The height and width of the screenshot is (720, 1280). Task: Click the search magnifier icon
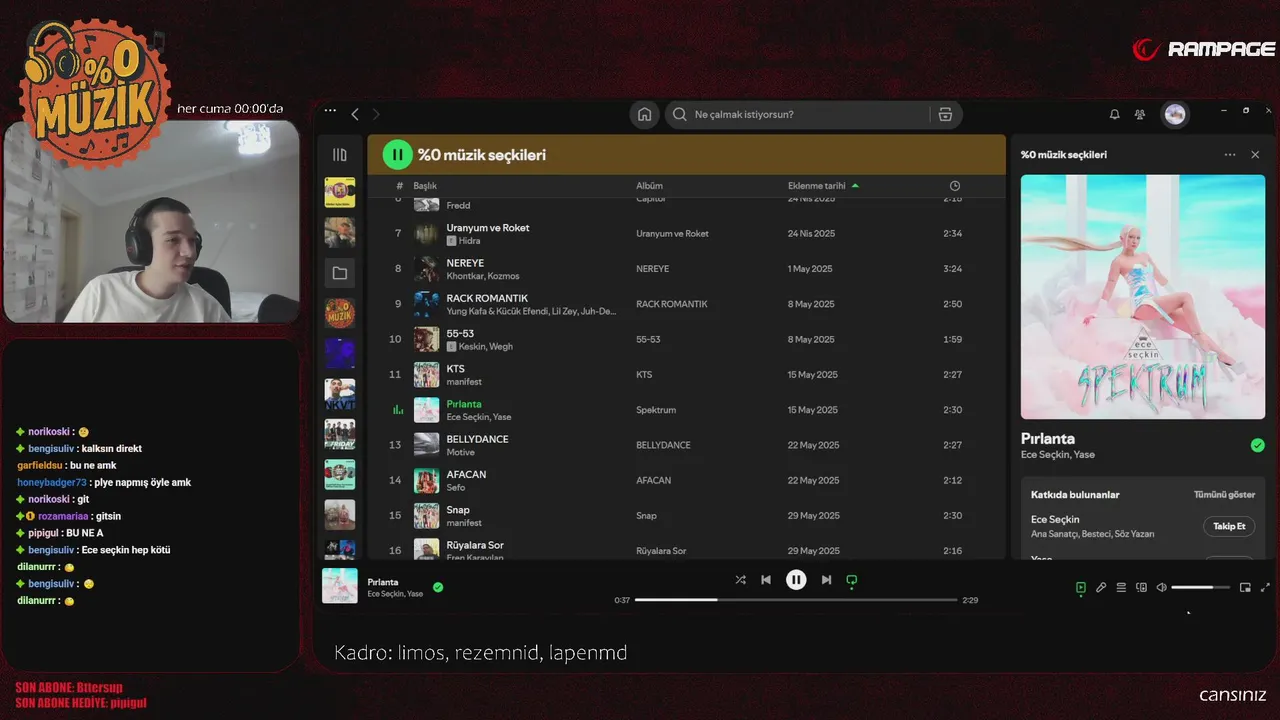(x=680, y=114)
